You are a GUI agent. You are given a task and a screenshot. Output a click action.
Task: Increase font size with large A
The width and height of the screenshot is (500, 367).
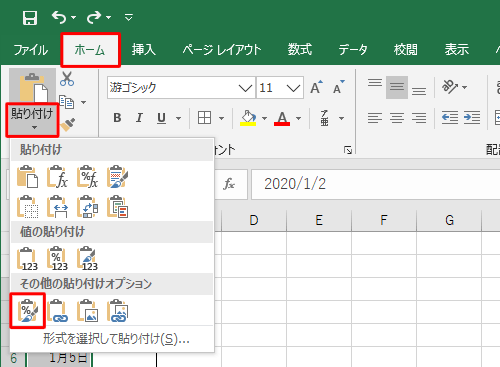pos(316,87)
